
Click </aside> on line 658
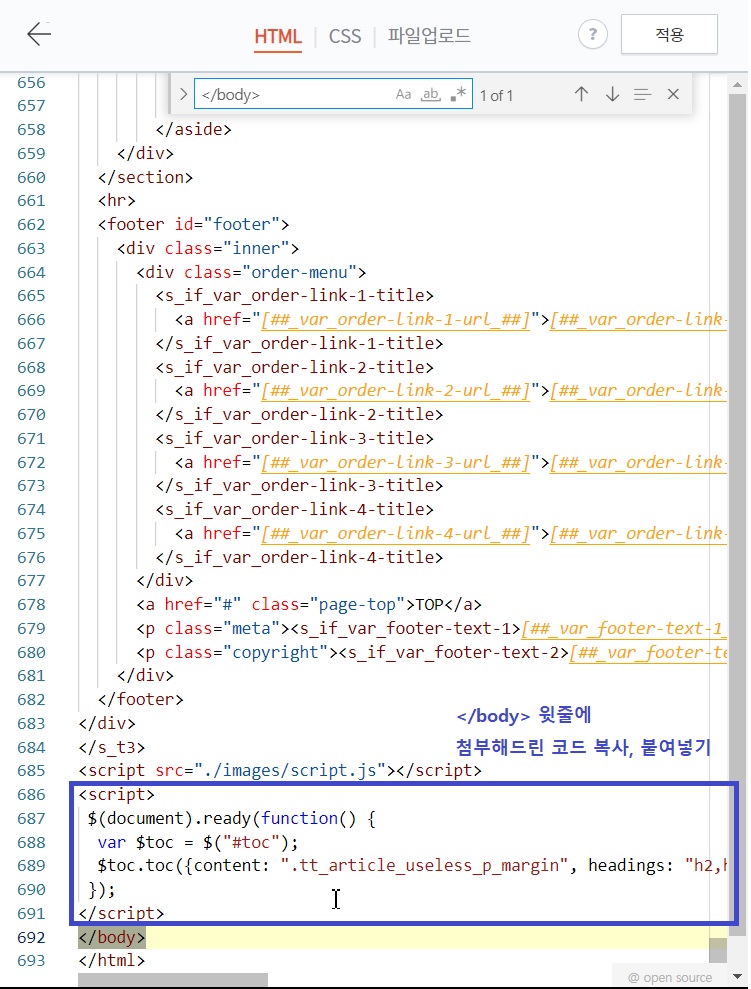(x=194, y=129)
